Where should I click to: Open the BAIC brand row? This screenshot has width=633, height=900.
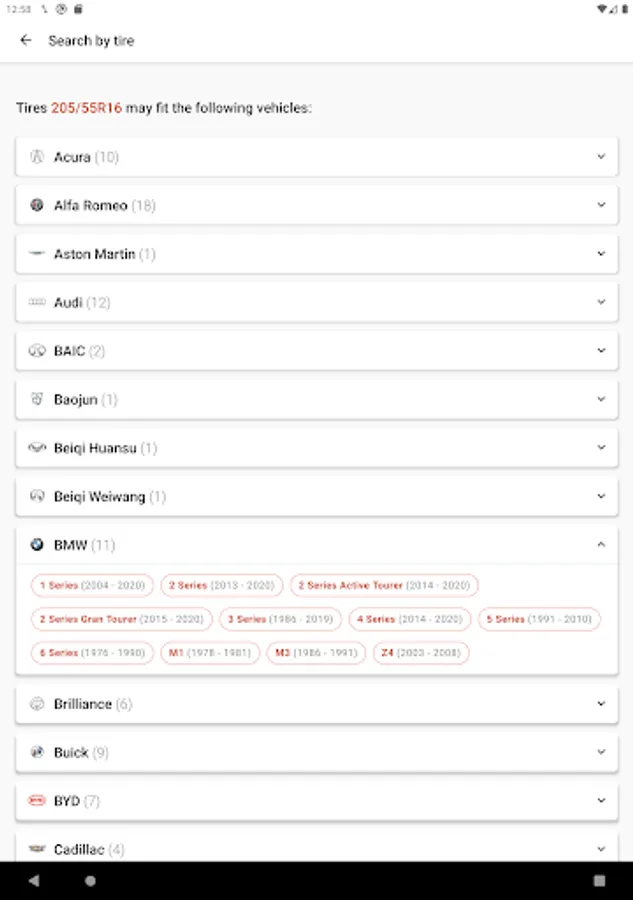(x=316, y=351)
